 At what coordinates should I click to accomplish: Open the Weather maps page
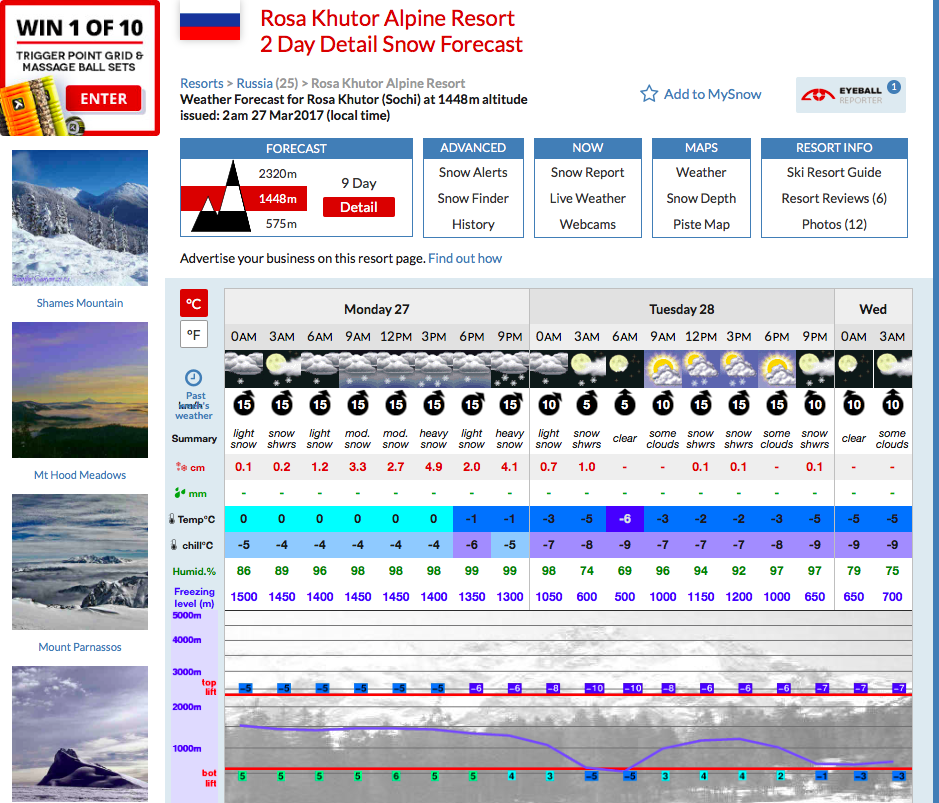point(701,172)
